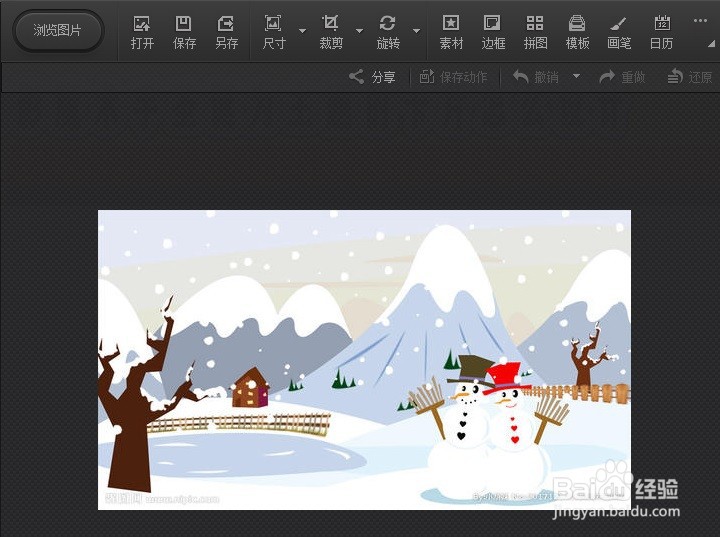Click the 还原 restore button
720x537 pixels.
click(690, 77)
